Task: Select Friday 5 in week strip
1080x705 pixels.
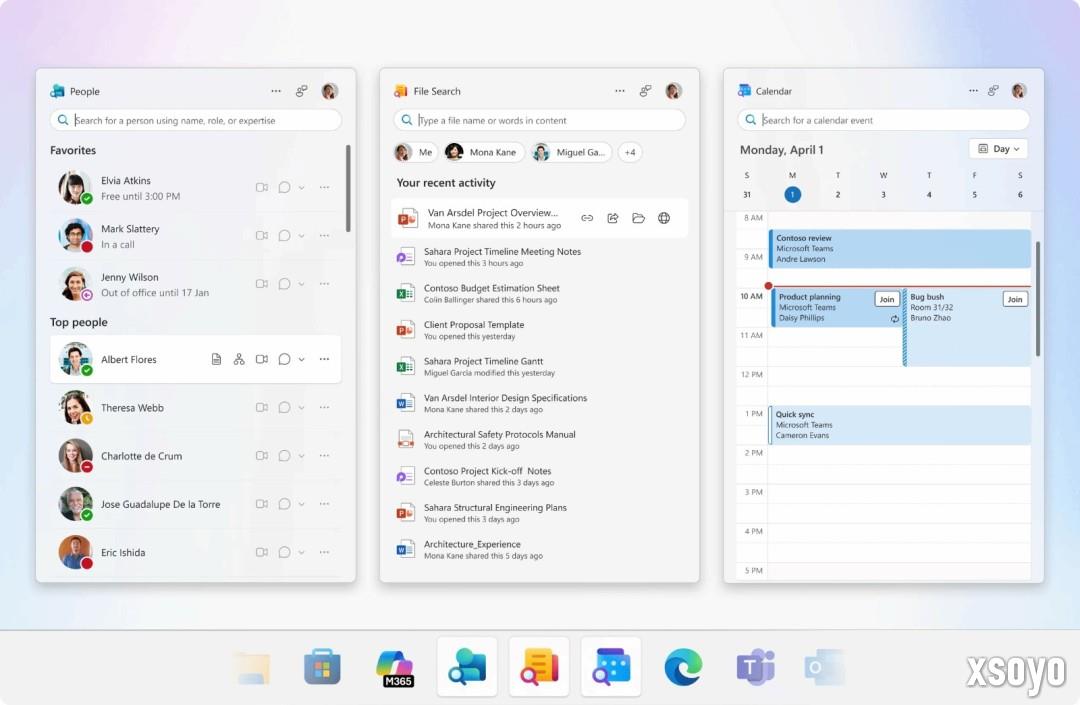Action: 974,195
